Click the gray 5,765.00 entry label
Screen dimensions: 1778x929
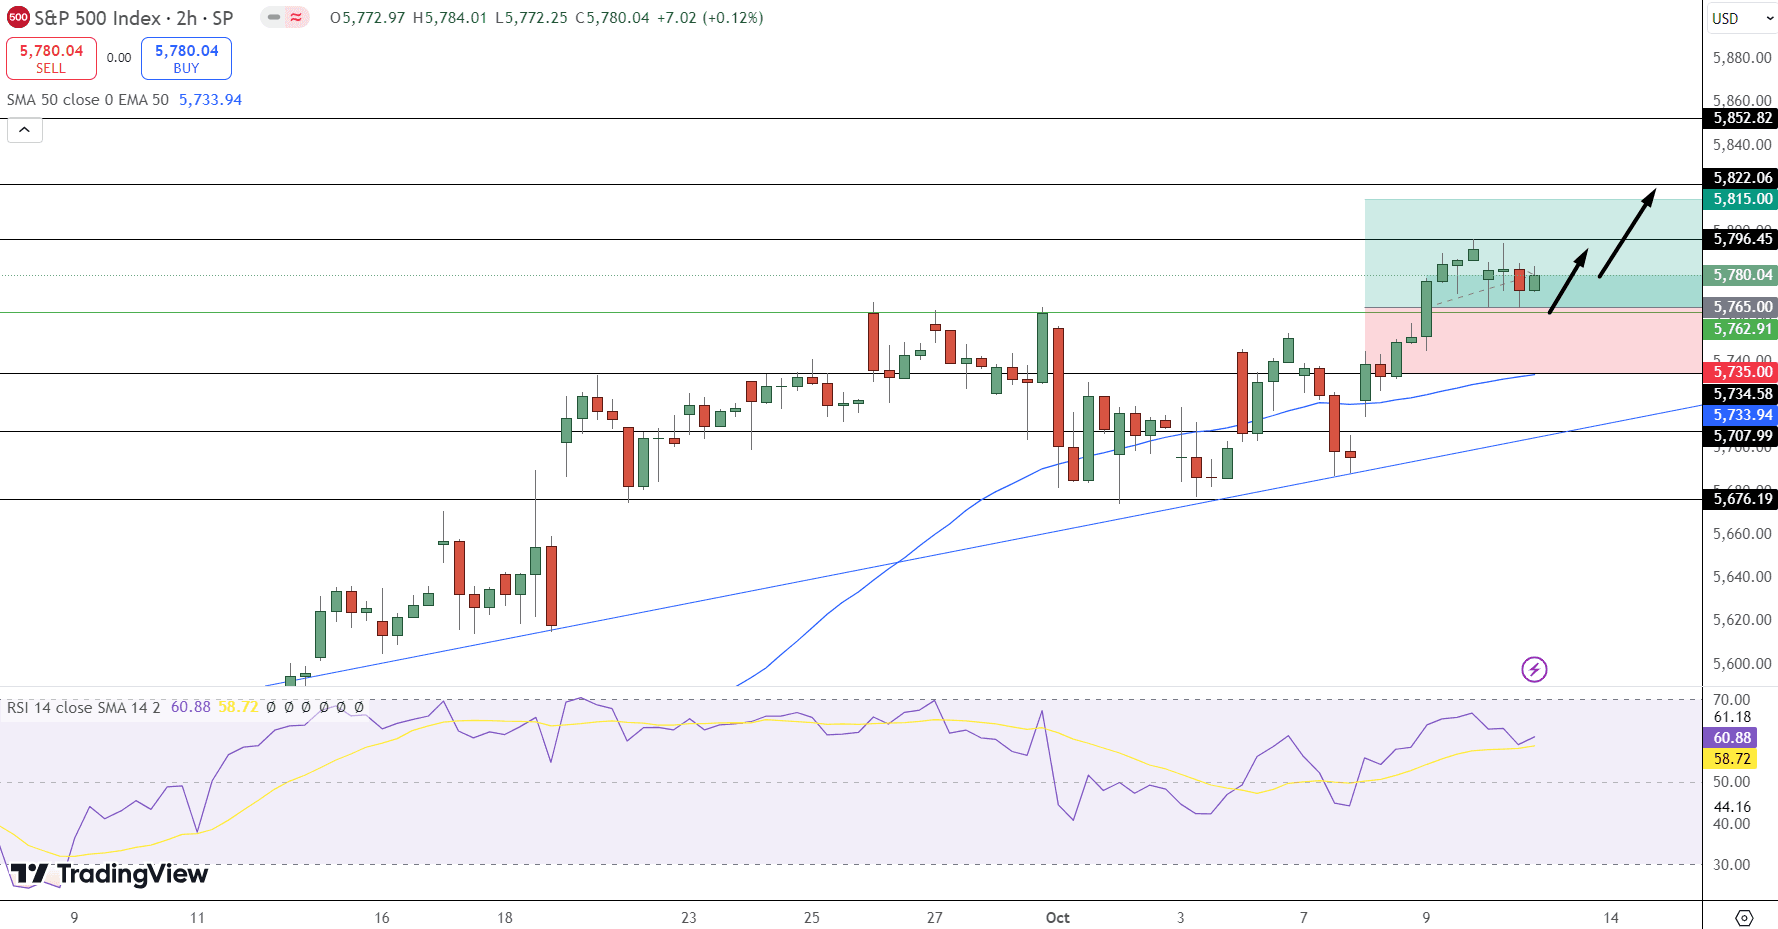click(x=1740, y=307)
